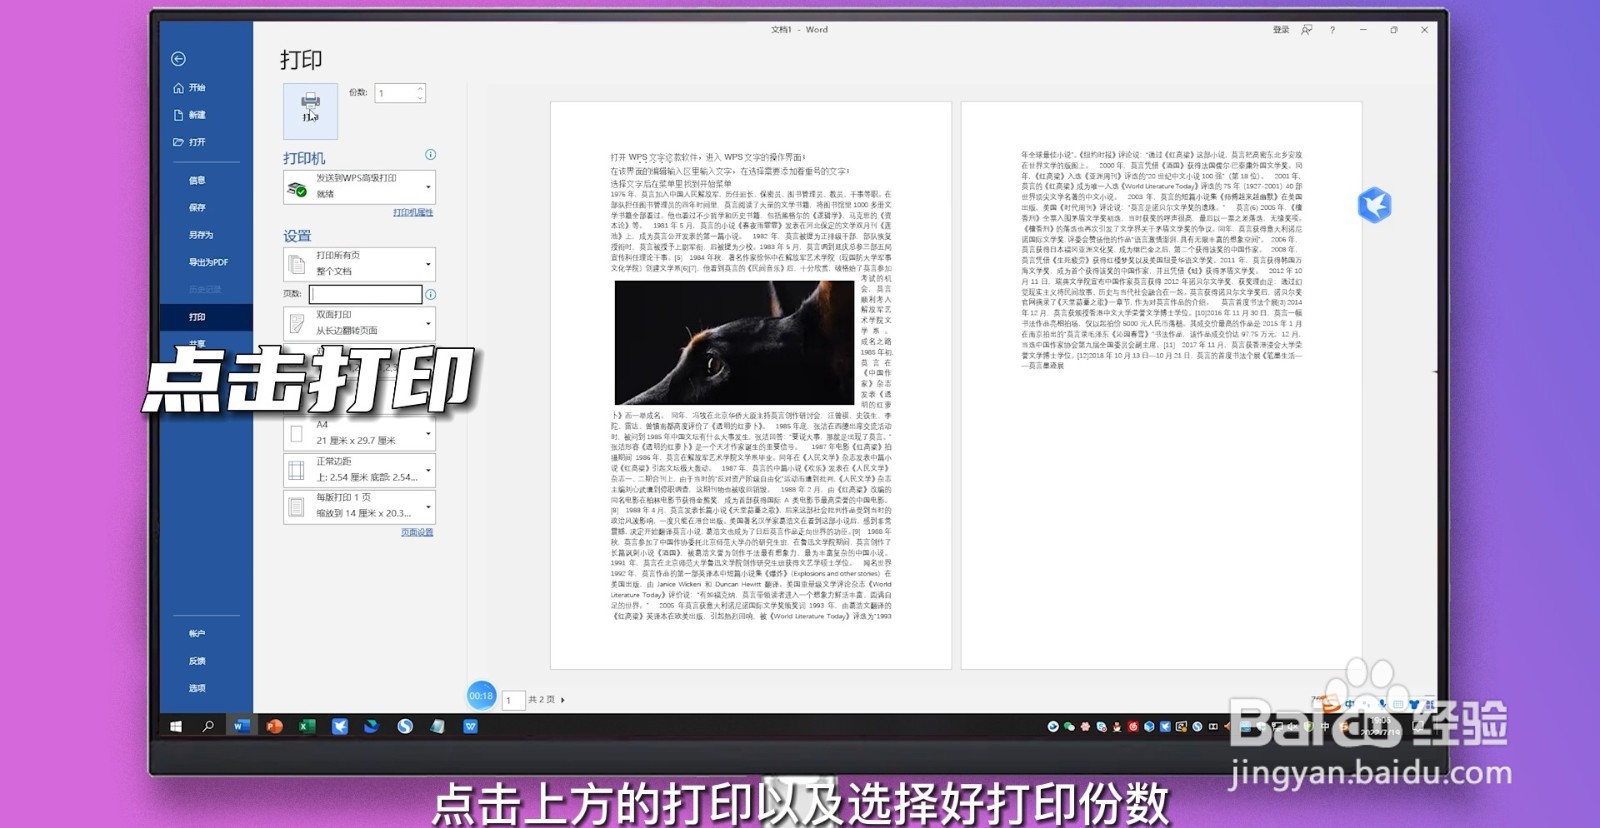Click the 页数 page range input field
Screen dimensions: 1600x828
click(365, 294)
